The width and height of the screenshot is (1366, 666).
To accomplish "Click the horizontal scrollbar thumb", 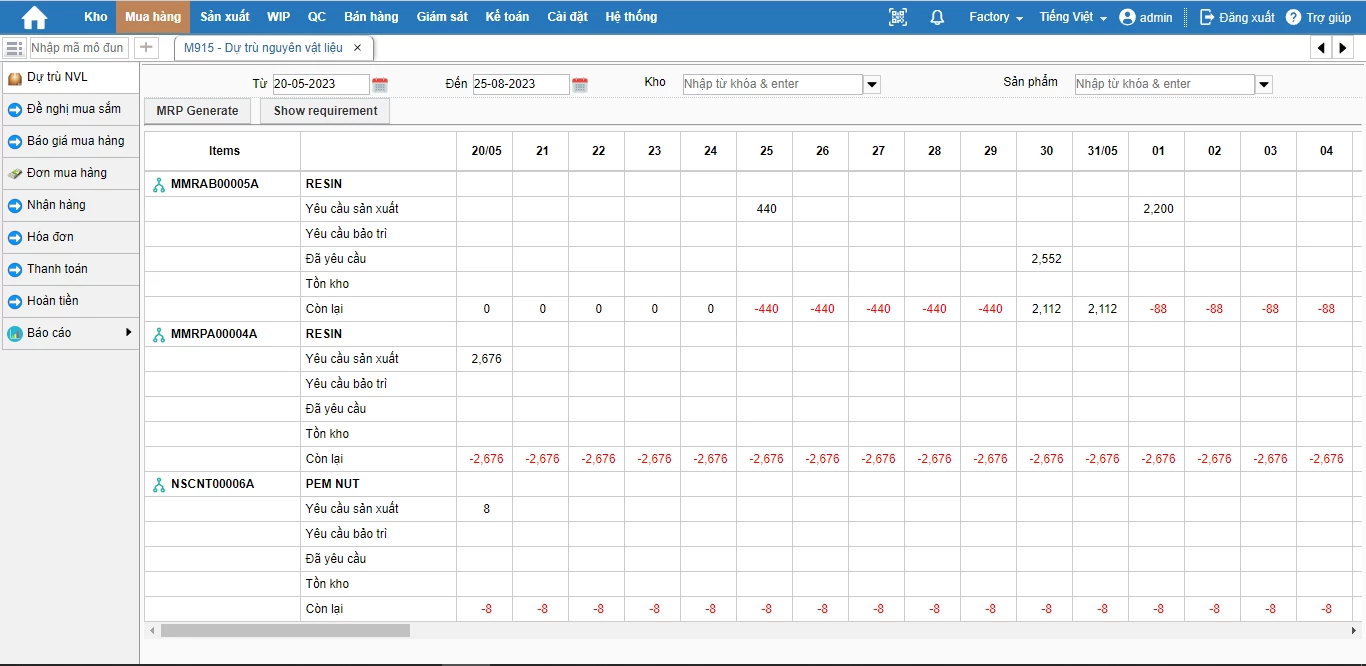I will (x=285, y=631).
